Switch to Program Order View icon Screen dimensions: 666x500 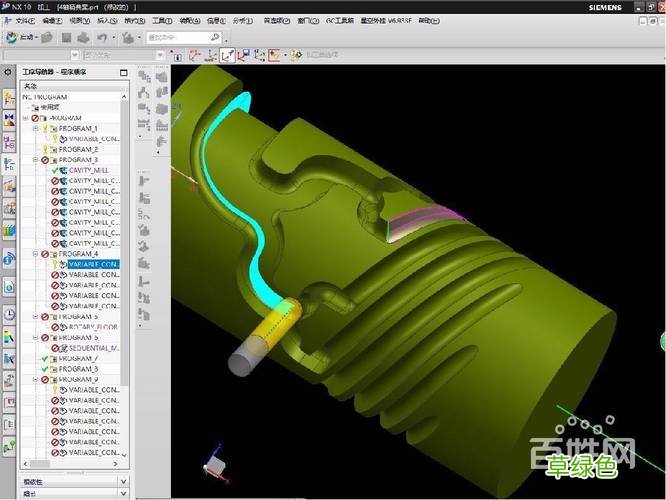pos(144,76)
